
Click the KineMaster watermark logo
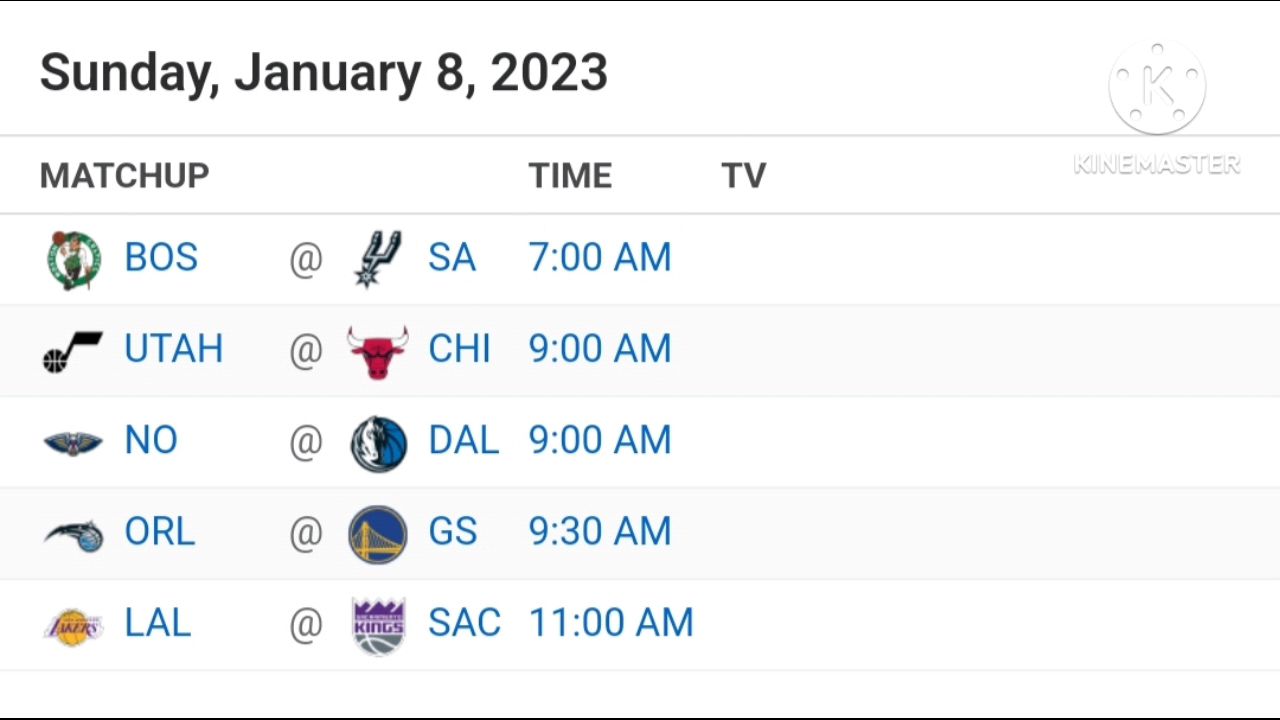(x=1157, y=90)
